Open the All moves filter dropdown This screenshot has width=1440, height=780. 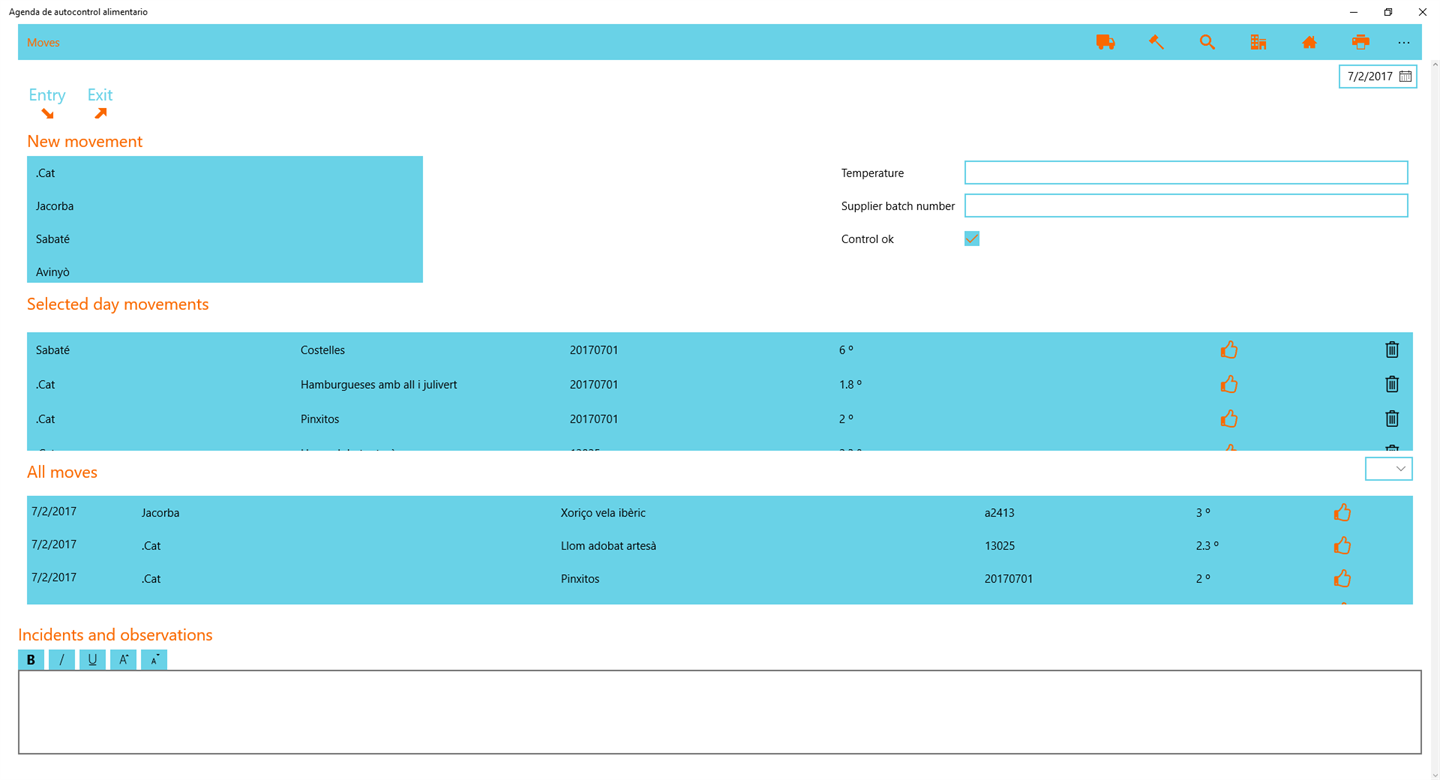(1389, 469)
